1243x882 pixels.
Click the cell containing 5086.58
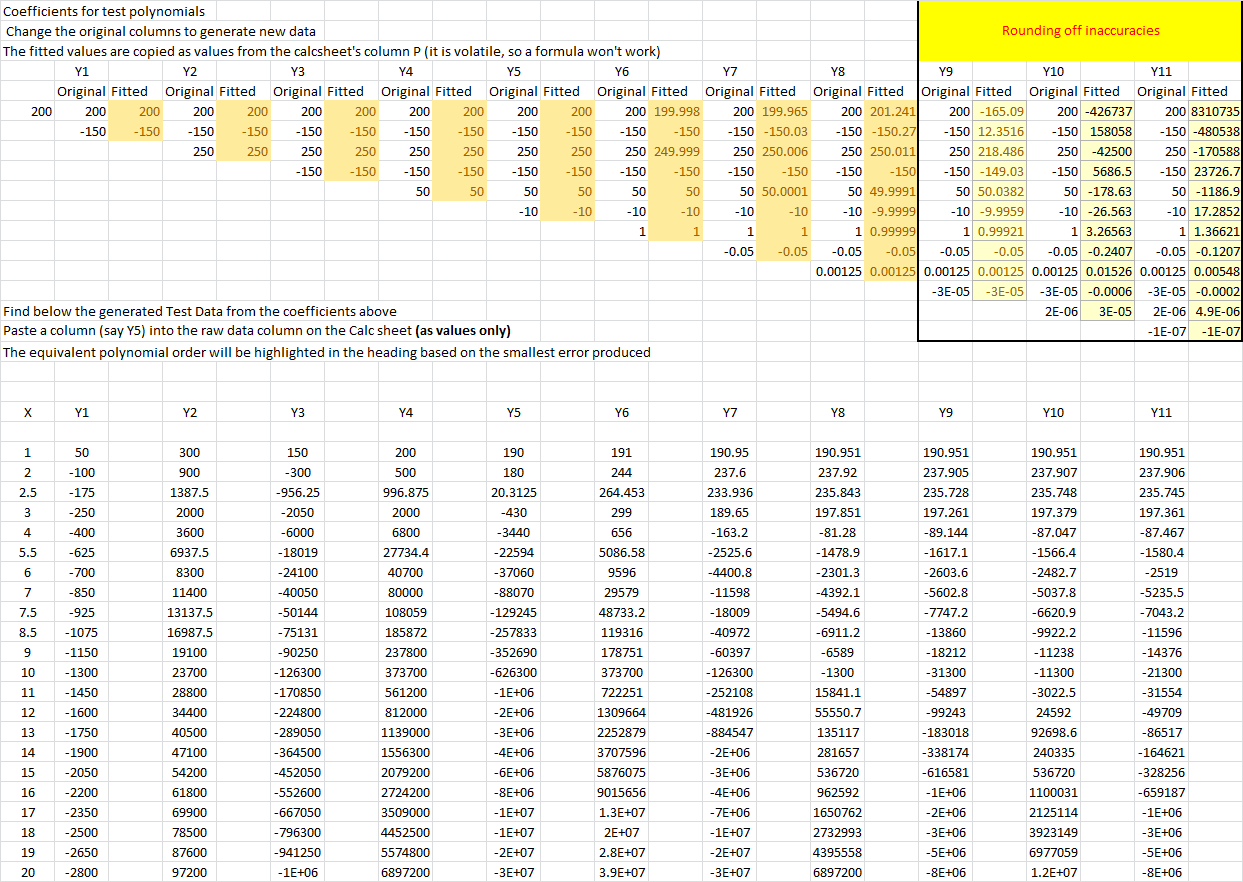pos(621,552)
